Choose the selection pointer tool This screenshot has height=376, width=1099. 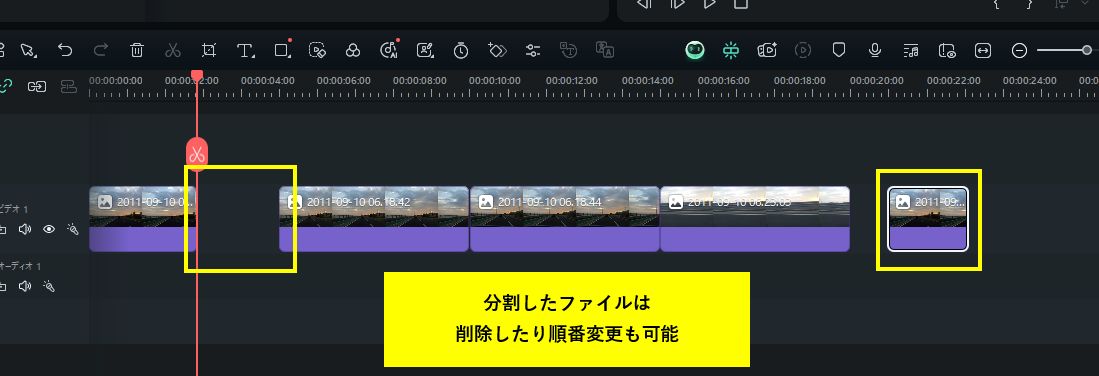(28, 50)
